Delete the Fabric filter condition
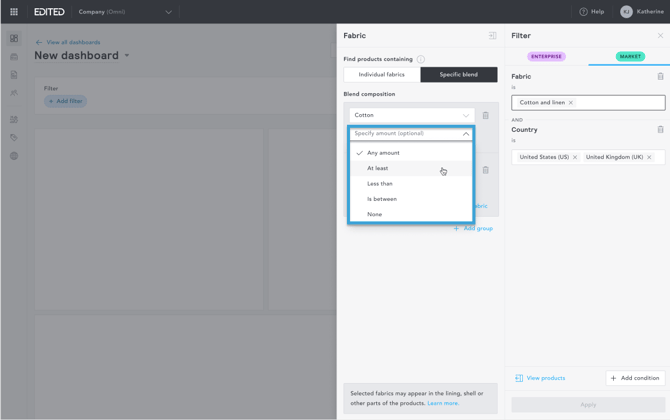The image size is (670, 420). click(660, 76)
